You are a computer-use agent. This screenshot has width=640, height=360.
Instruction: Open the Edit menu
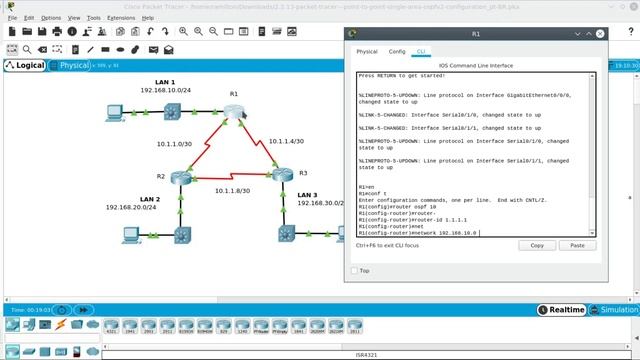[x=29, y=18]
